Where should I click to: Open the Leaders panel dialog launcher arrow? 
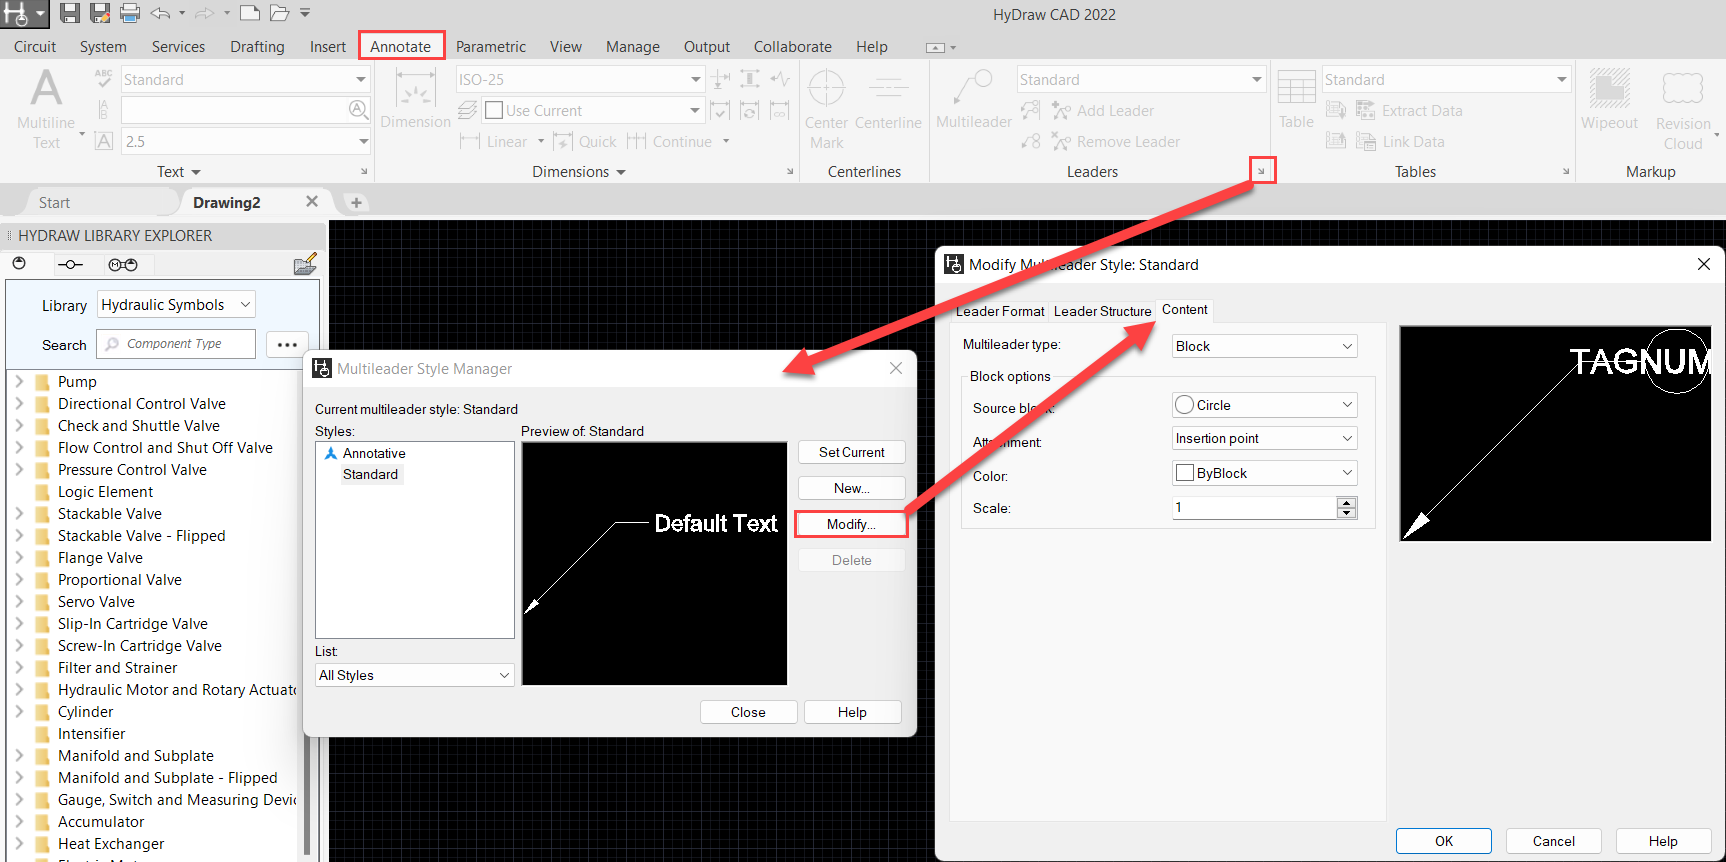coord(1262,171)
